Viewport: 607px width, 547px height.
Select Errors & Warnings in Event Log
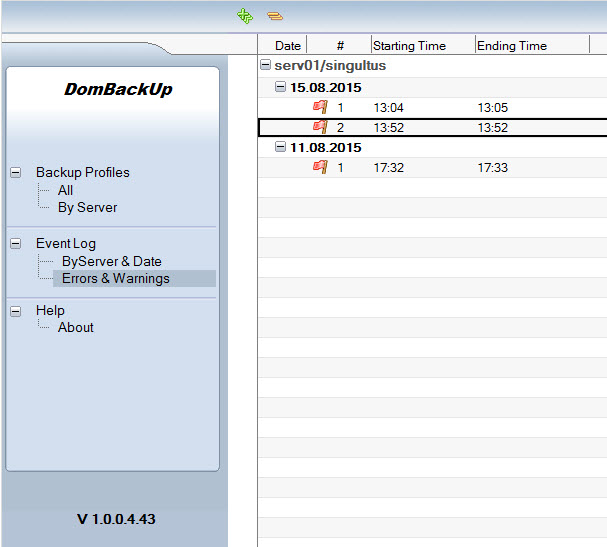(115, 279)
